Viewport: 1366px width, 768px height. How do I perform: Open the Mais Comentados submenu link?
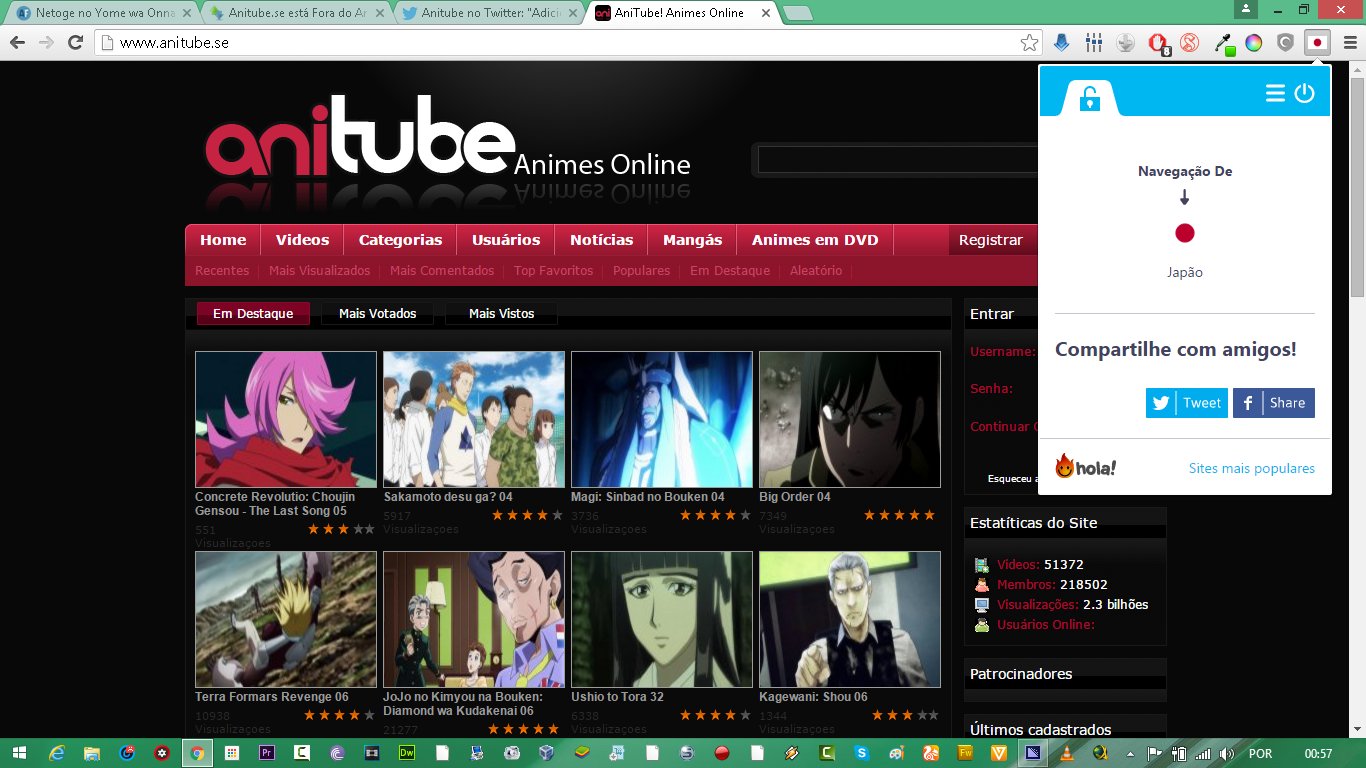point(442,271)
